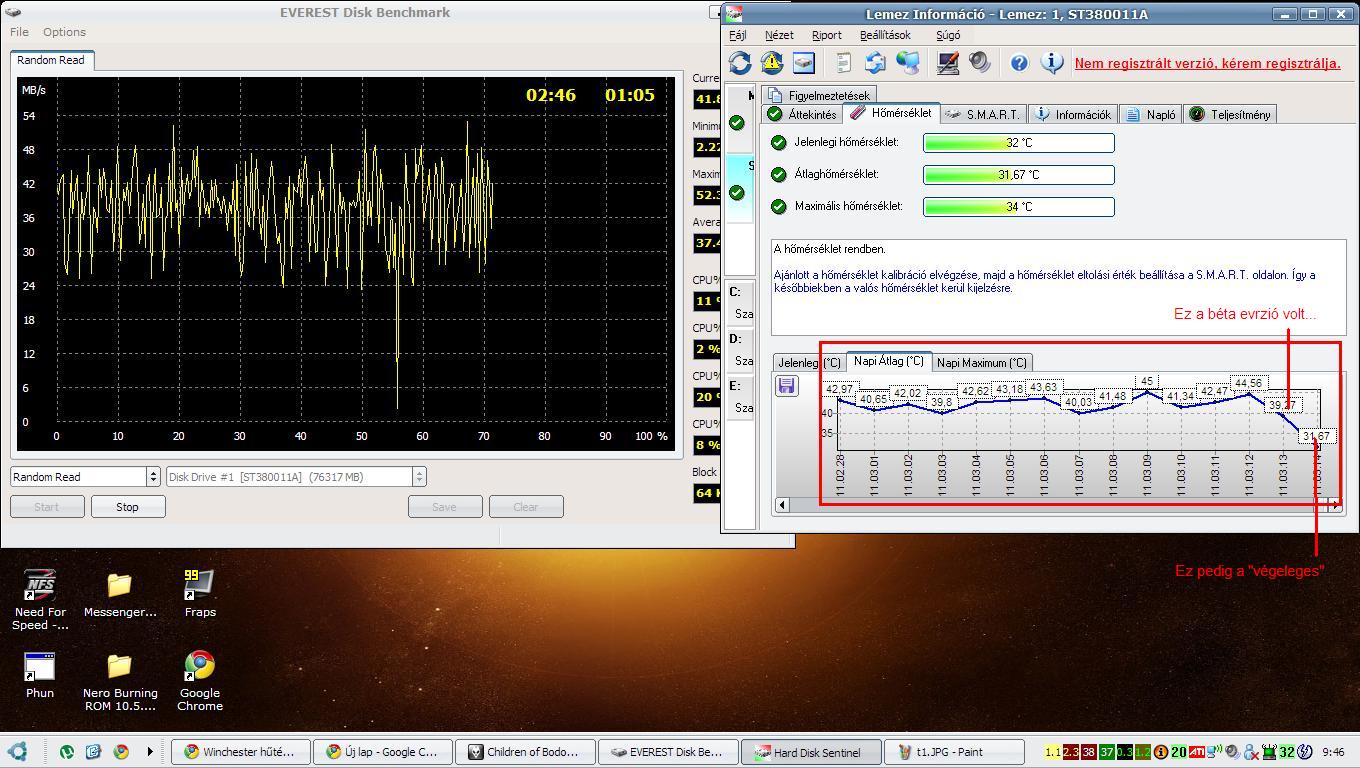Select the Random Read tab in EVEREST
This screenshot has height=768, width=1360.
coord(51,60)
